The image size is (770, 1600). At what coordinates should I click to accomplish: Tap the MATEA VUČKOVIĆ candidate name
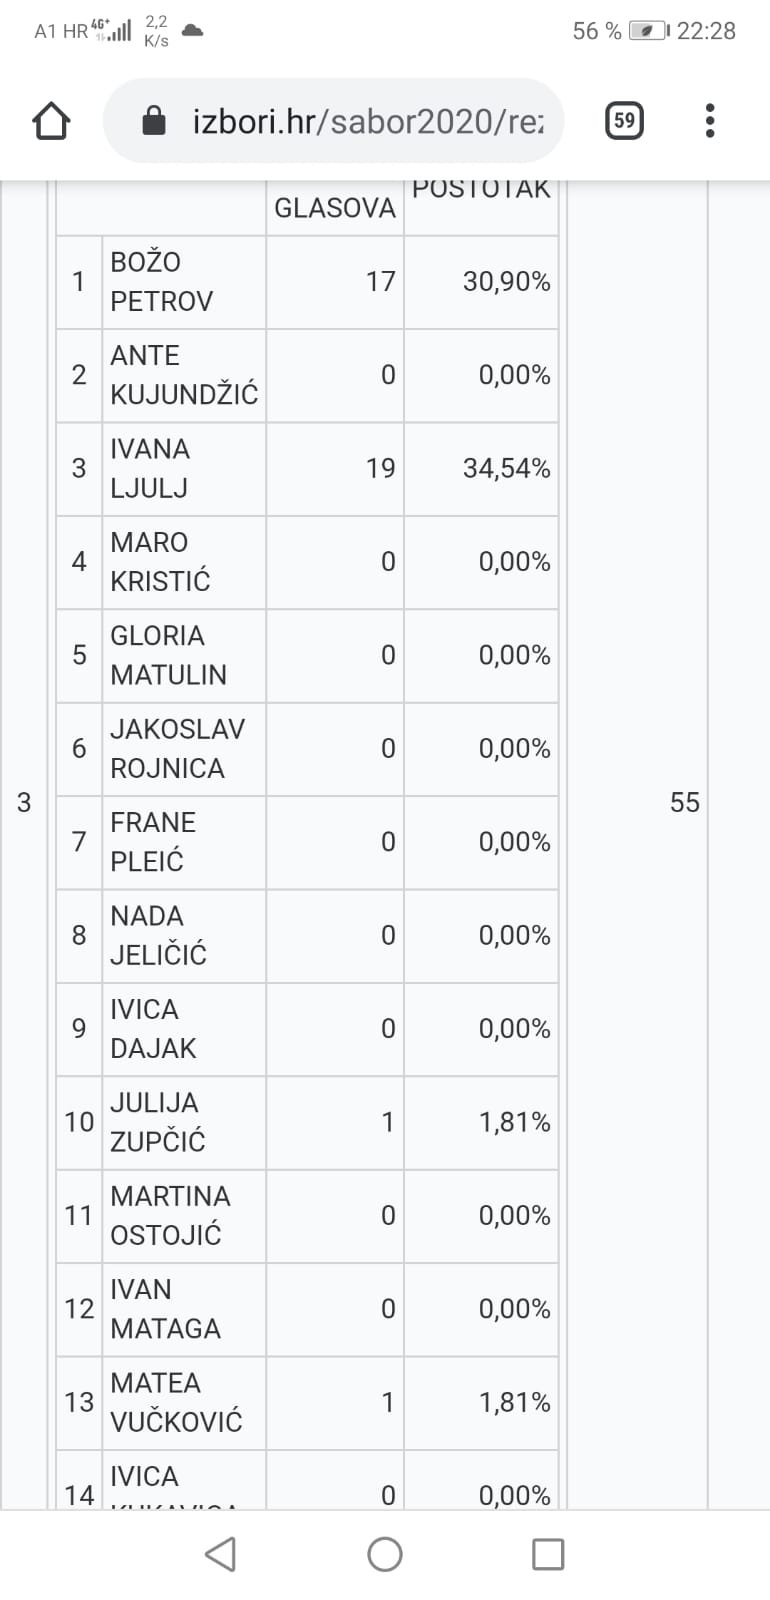pos(176,1402)
